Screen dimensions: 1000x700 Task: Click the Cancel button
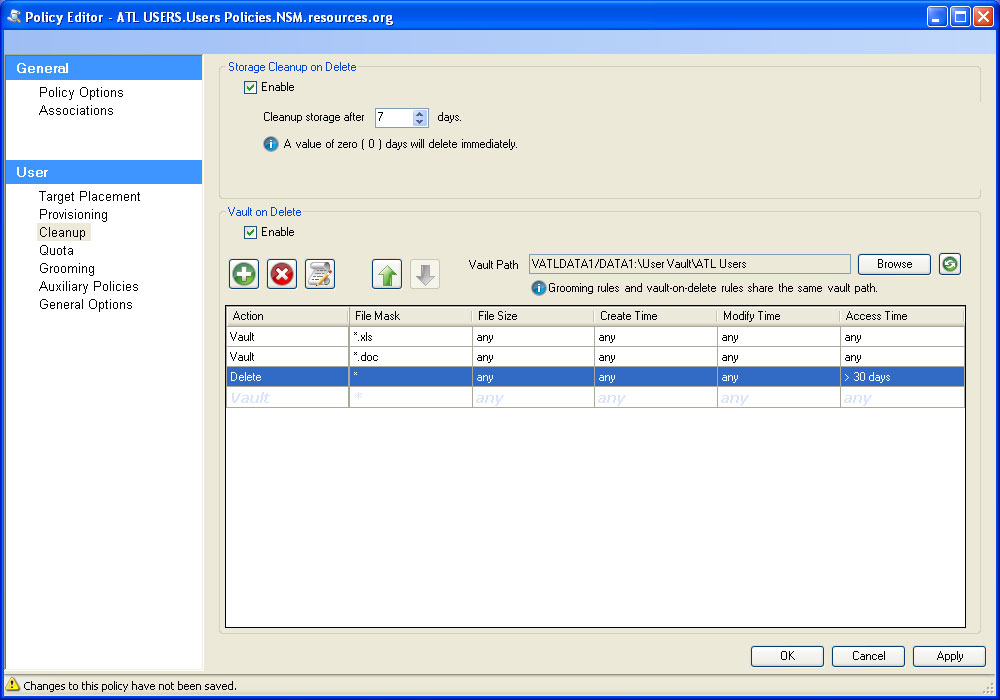click(868, 656)
